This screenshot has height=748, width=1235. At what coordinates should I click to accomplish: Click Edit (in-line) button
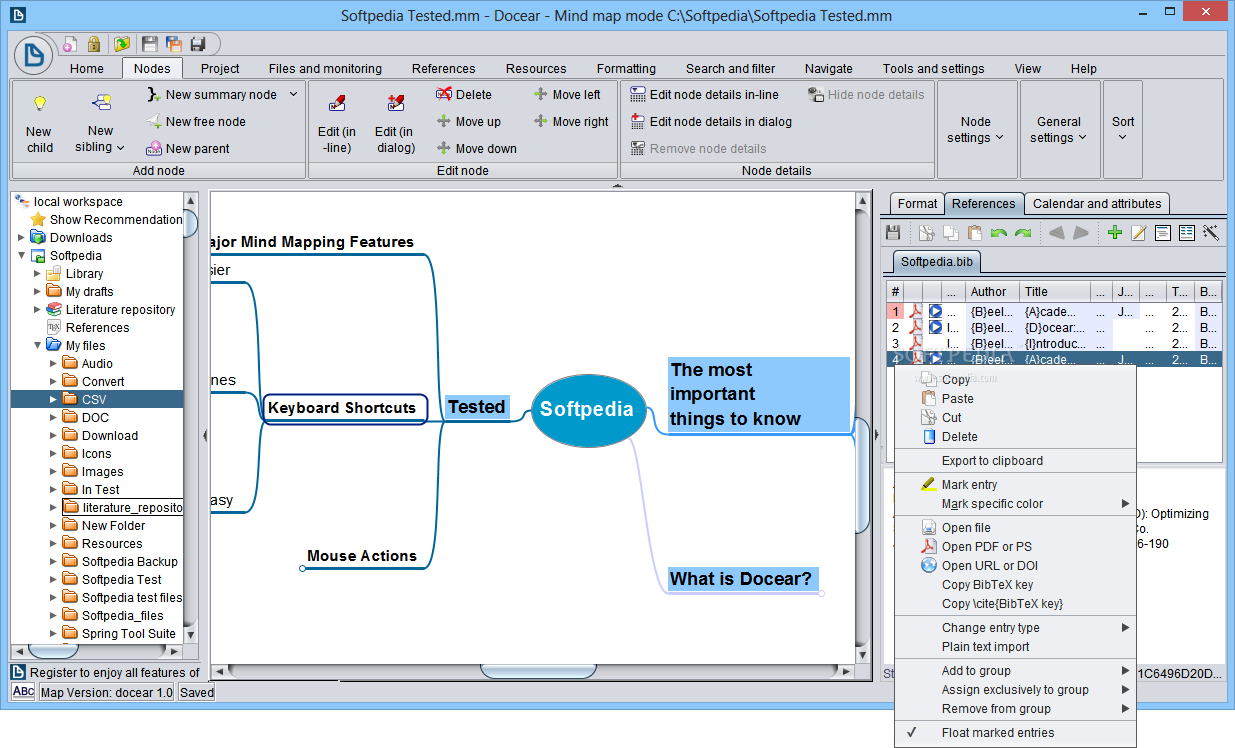pos(336,124)
